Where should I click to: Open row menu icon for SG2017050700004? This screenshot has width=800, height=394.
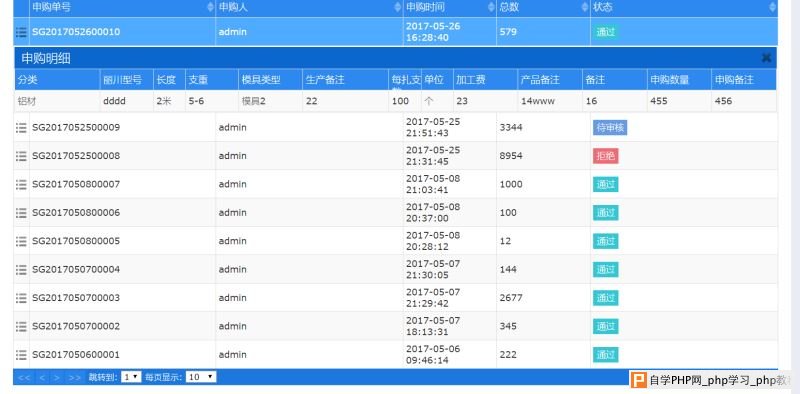pyautogui.click(x=21, y=269)
